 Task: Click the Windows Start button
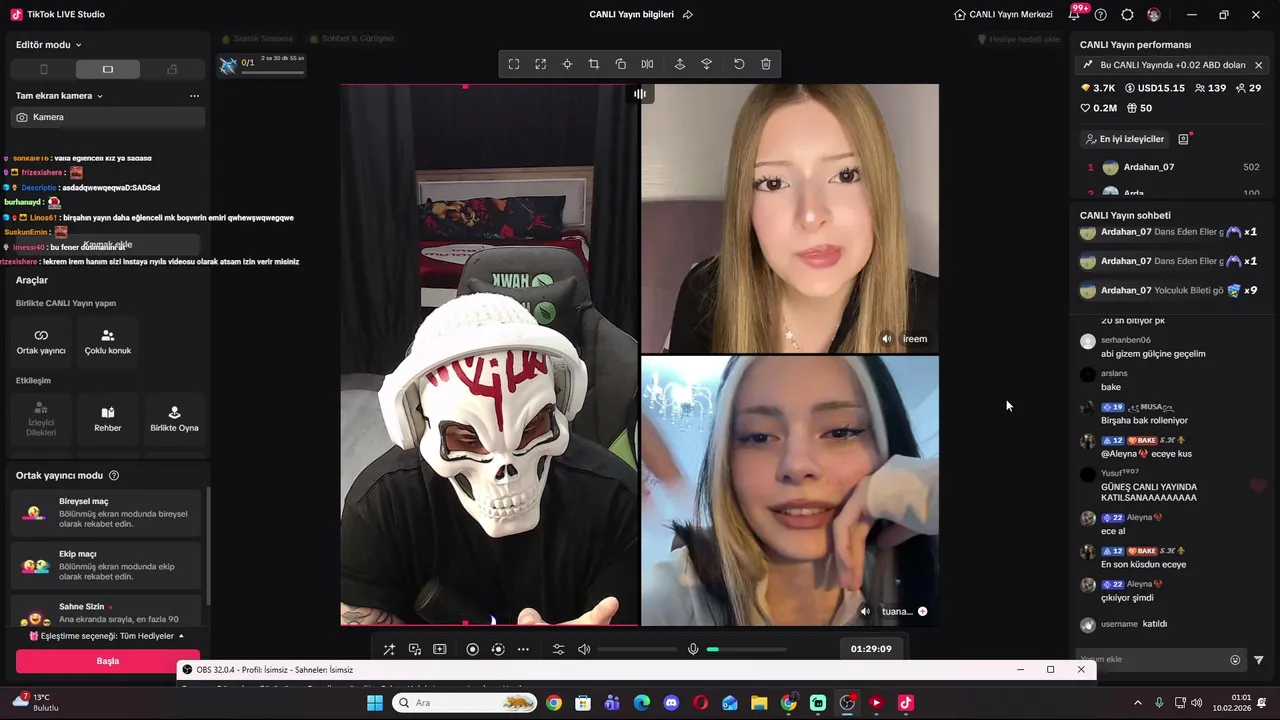tap(375, 703)
